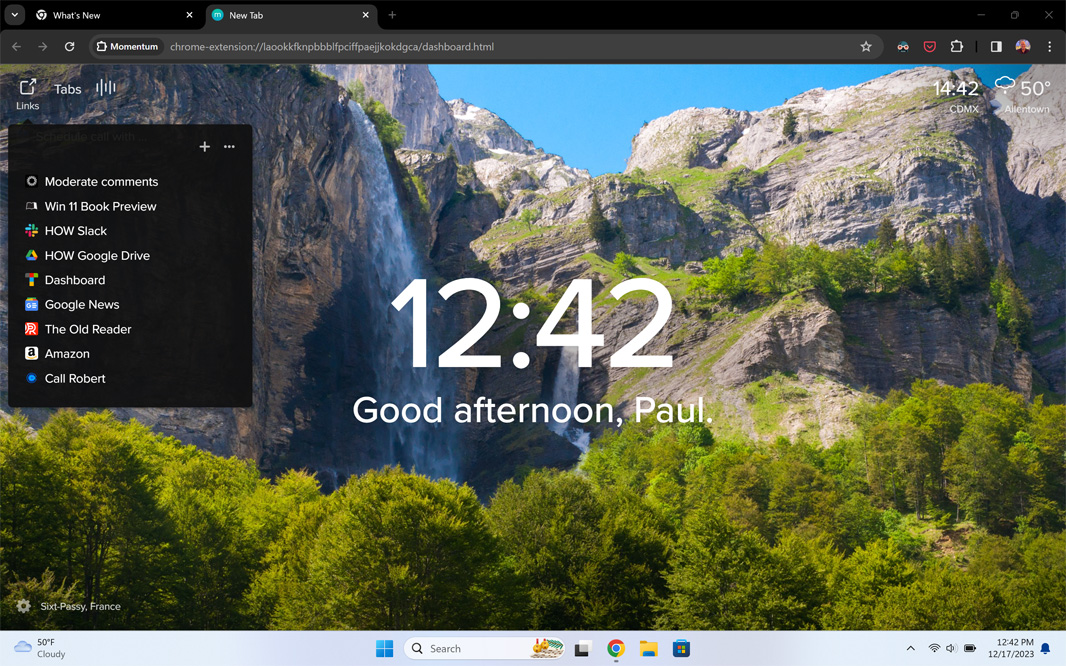This screenshot has width=1066, height=666.
Task: Expand the tab search dropdown arrow
Action: 14,15
